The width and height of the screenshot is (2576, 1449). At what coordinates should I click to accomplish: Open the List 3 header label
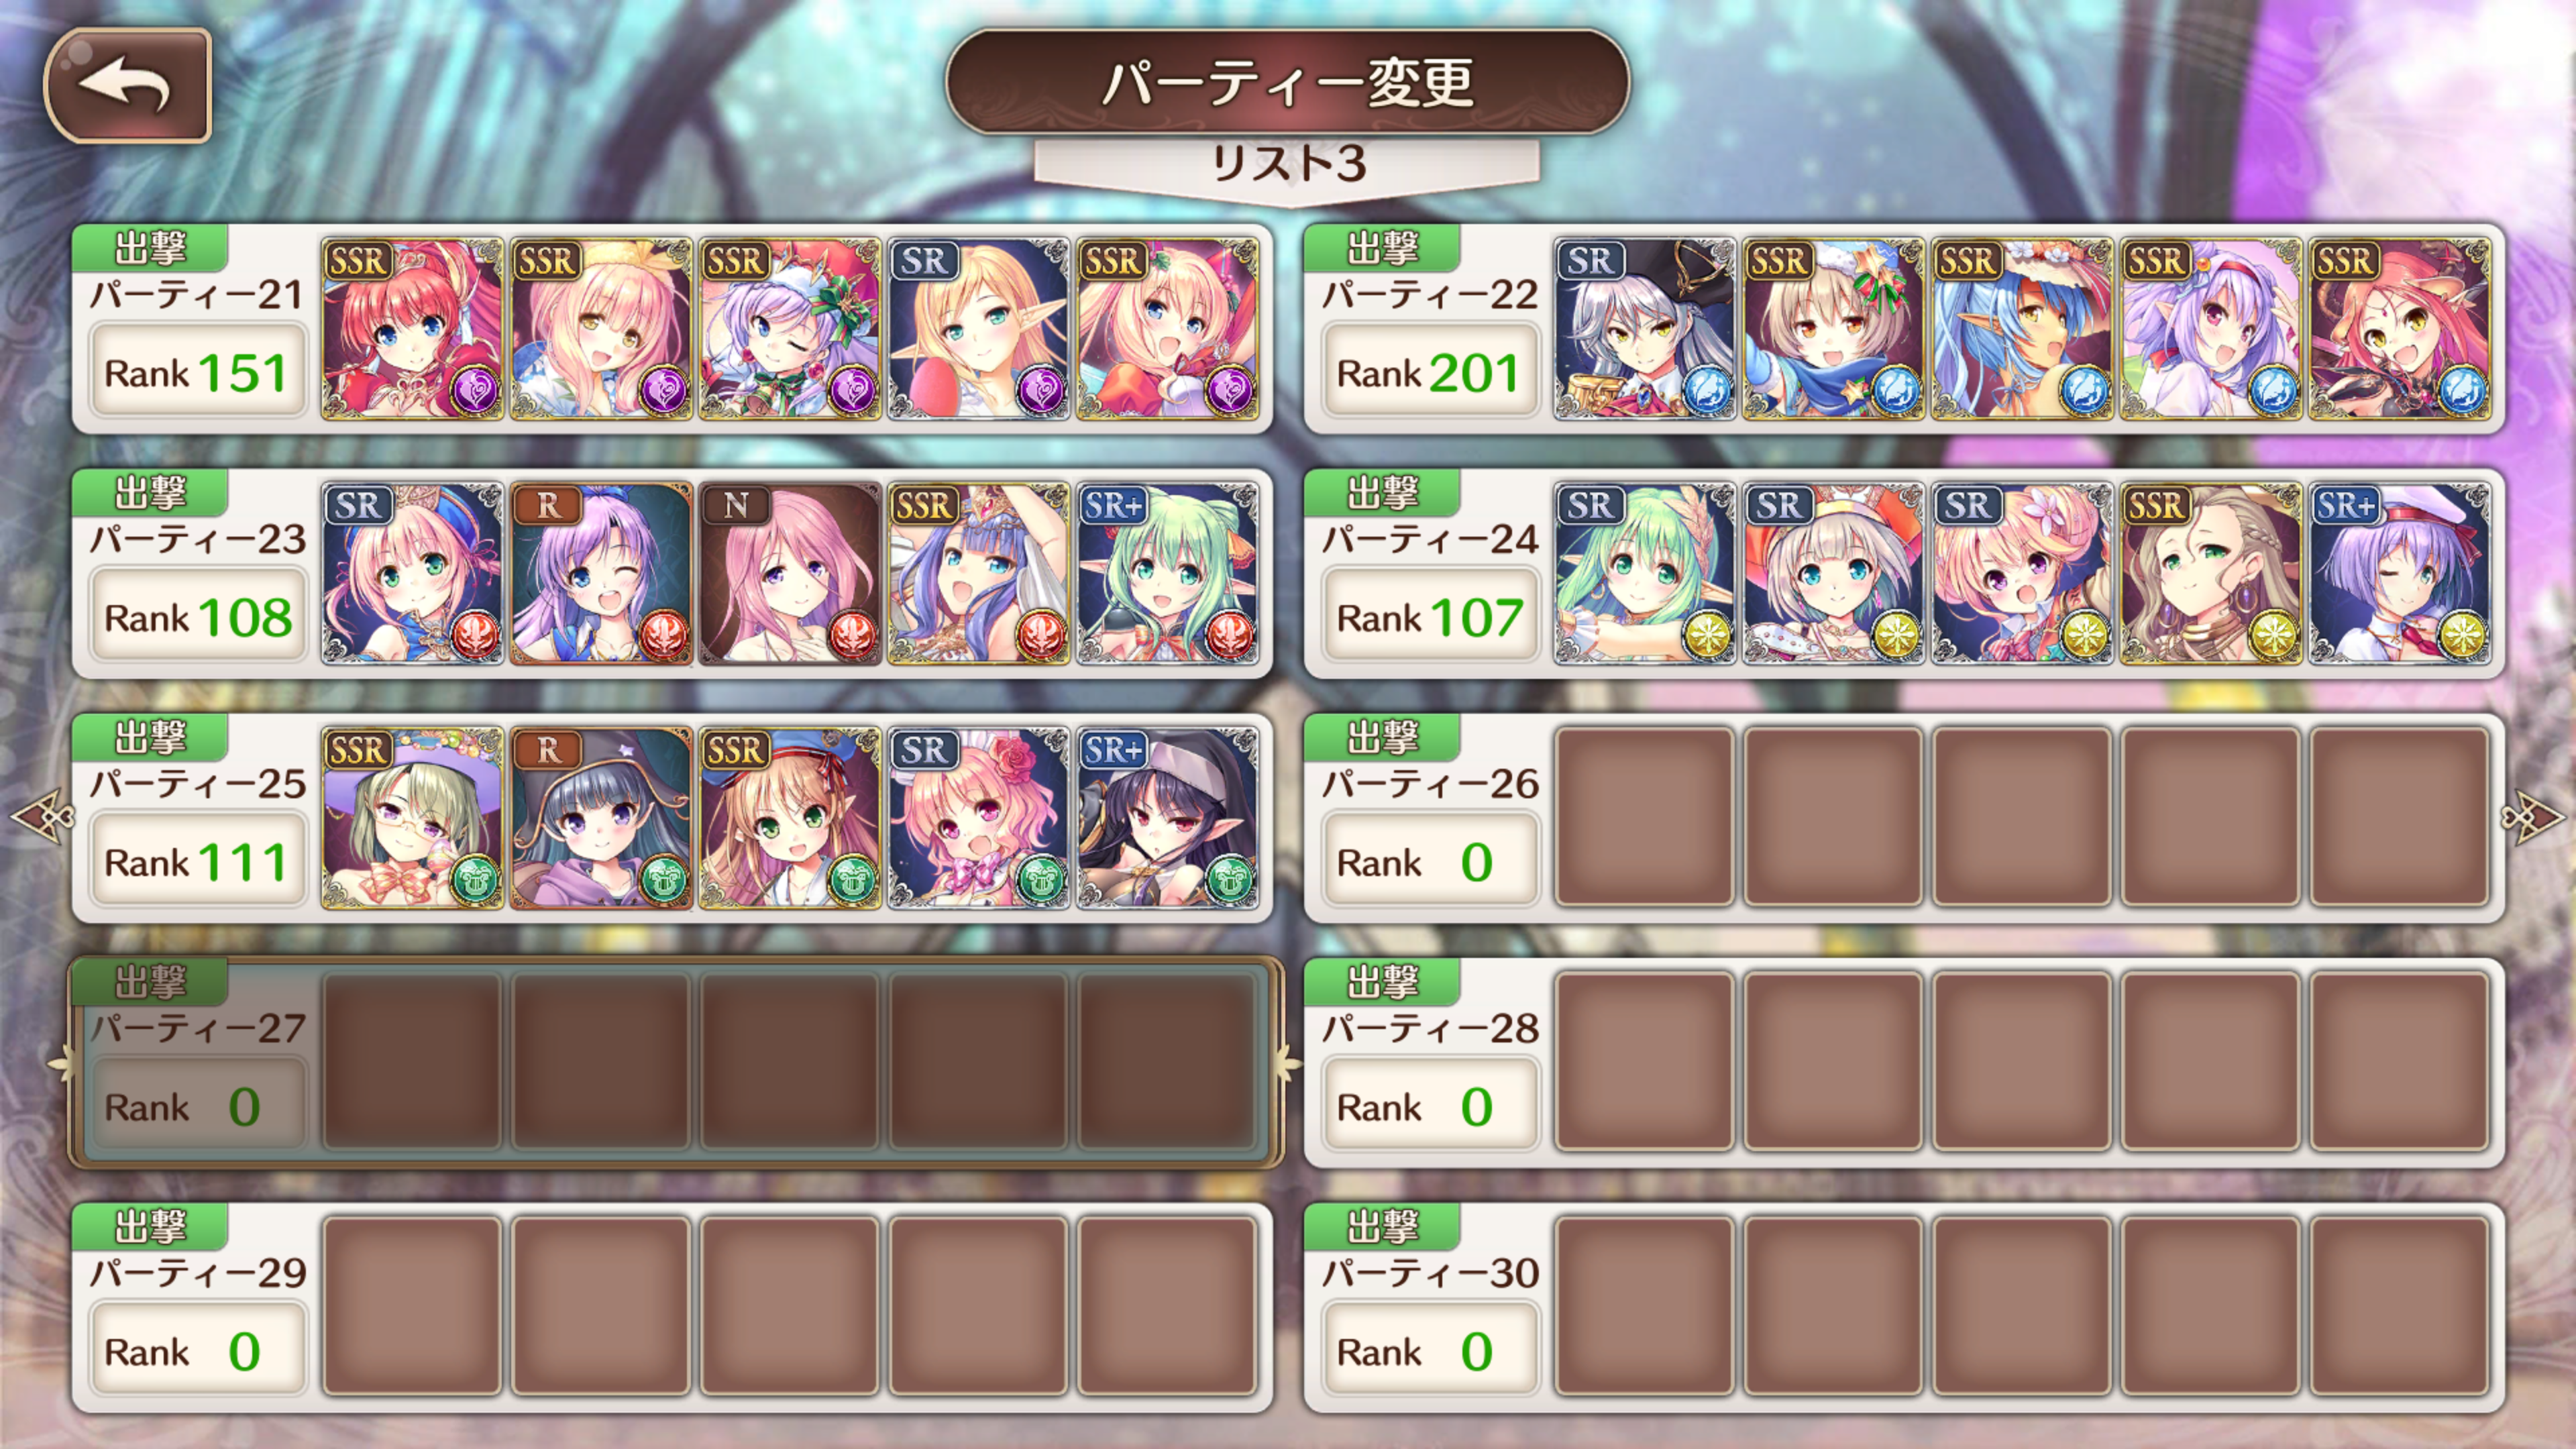click(1287, 163)
